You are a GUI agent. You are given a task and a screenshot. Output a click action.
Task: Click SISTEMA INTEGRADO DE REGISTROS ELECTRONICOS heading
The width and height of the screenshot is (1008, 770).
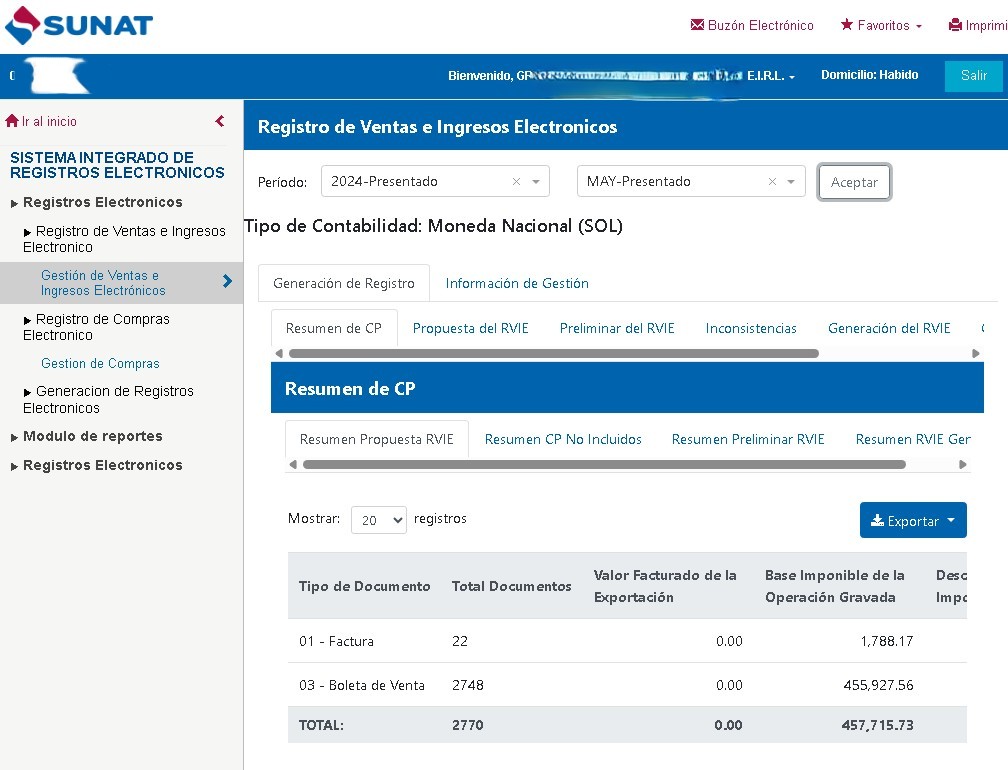[117, 165]
